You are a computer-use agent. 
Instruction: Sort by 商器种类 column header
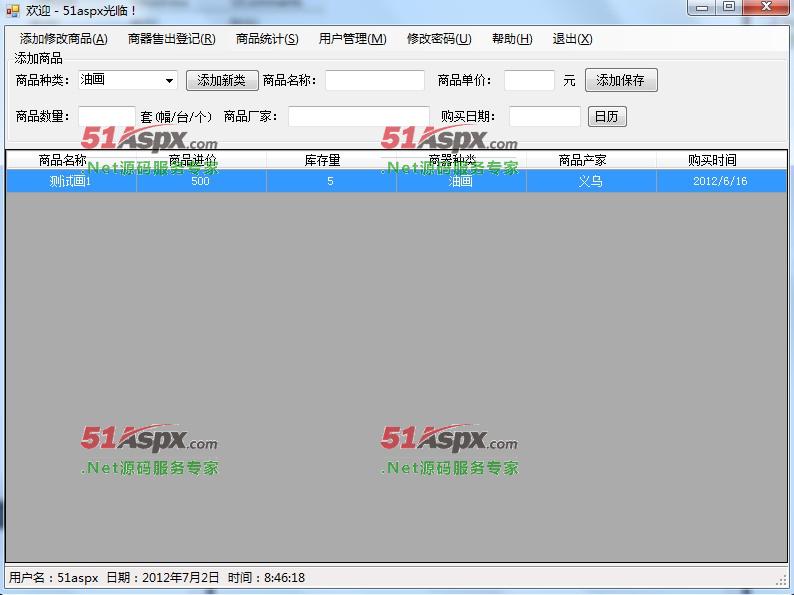coord(461,160)
